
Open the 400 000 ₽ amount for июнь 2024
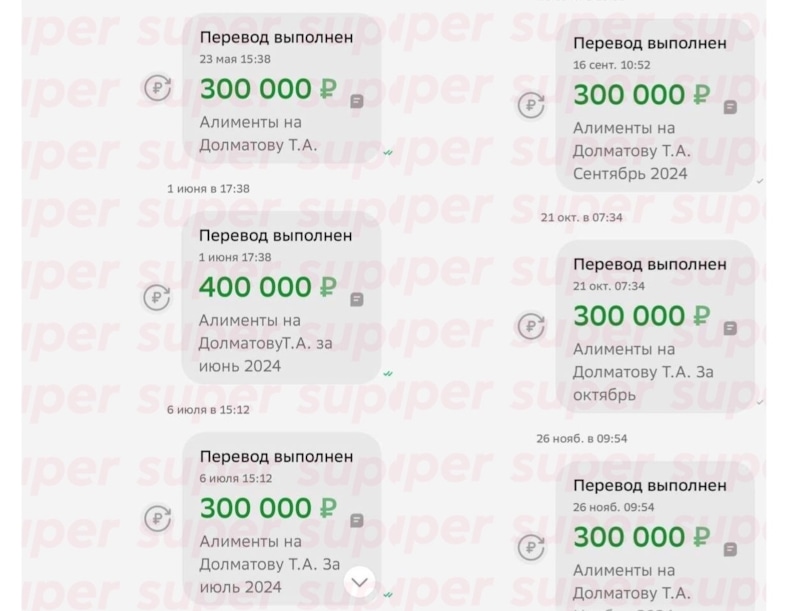[267, 287]
